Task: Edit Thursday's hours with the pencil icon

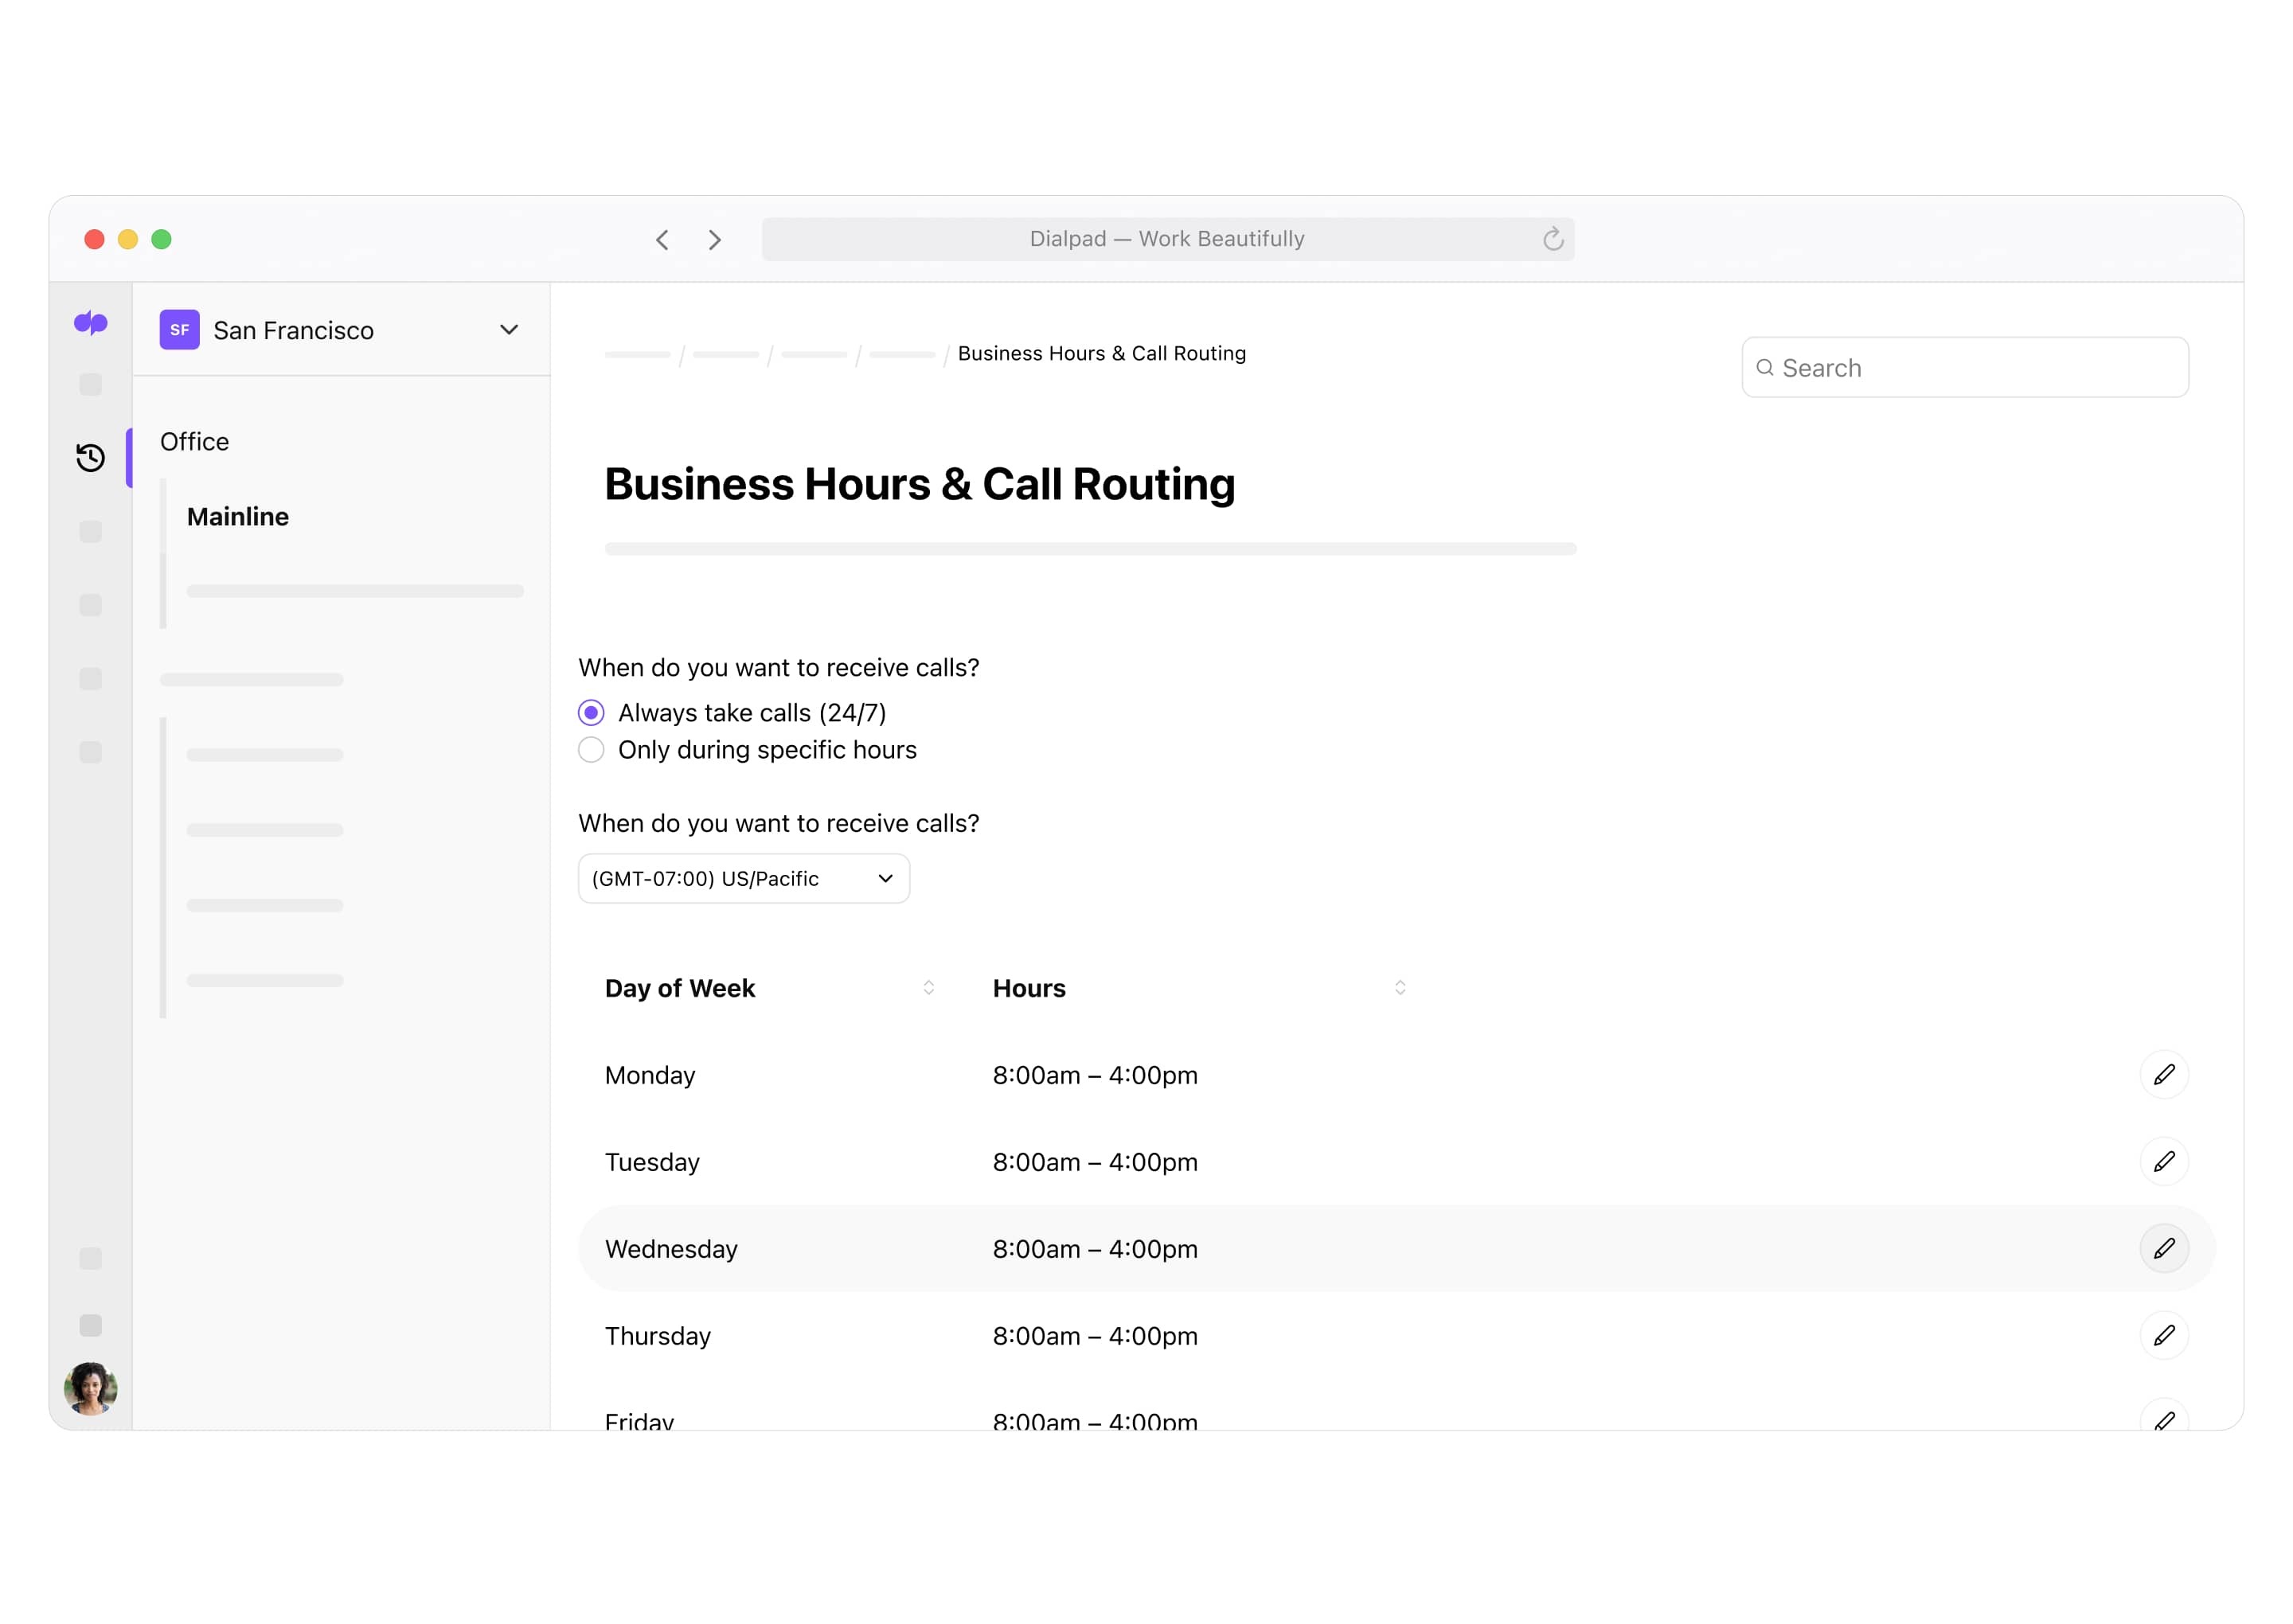Action: point(2165,1335)
